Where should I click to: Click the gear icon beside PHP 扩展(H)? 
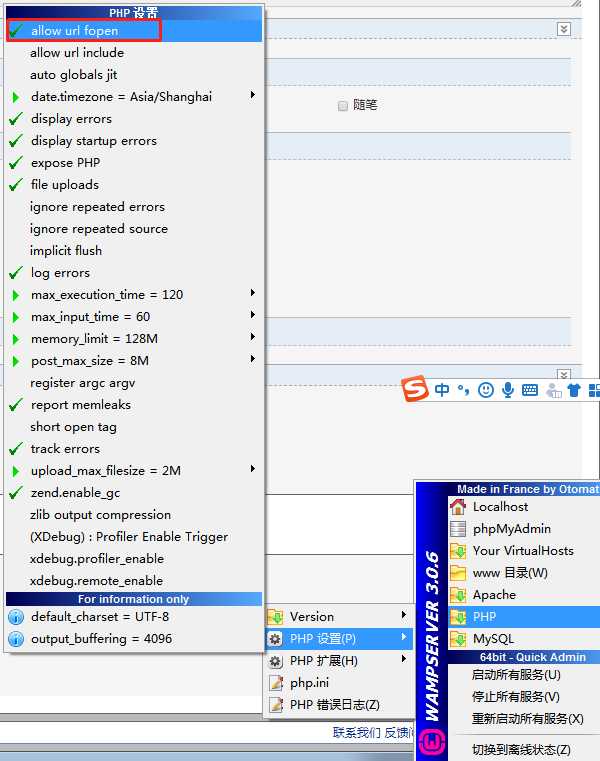tap(275, 661)
